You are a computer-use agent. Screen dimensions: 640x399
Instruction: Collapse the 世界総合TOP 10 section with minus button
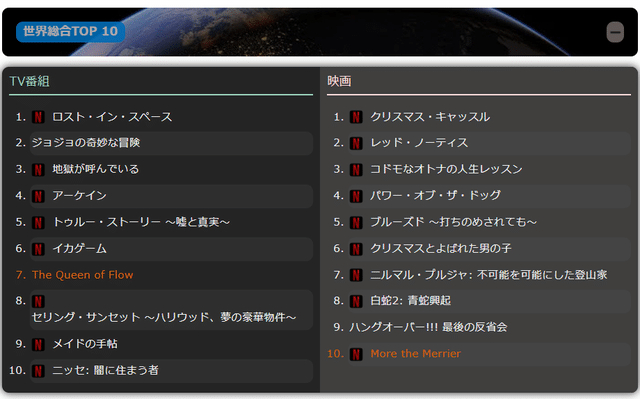[615, 32]
